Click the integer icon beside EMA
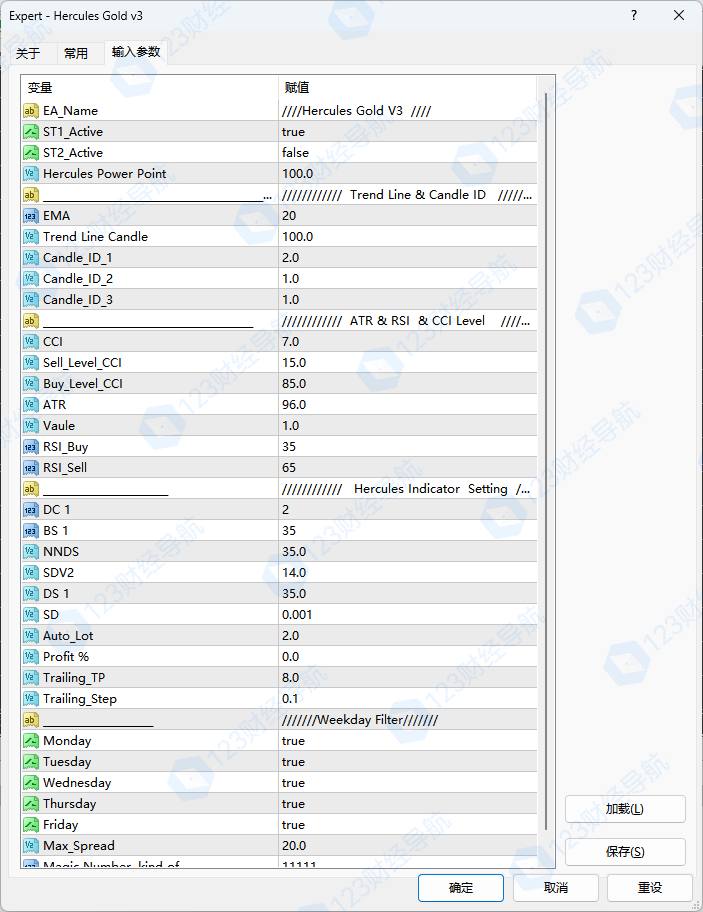Screen dimensions: 703x912 point(31,216)
